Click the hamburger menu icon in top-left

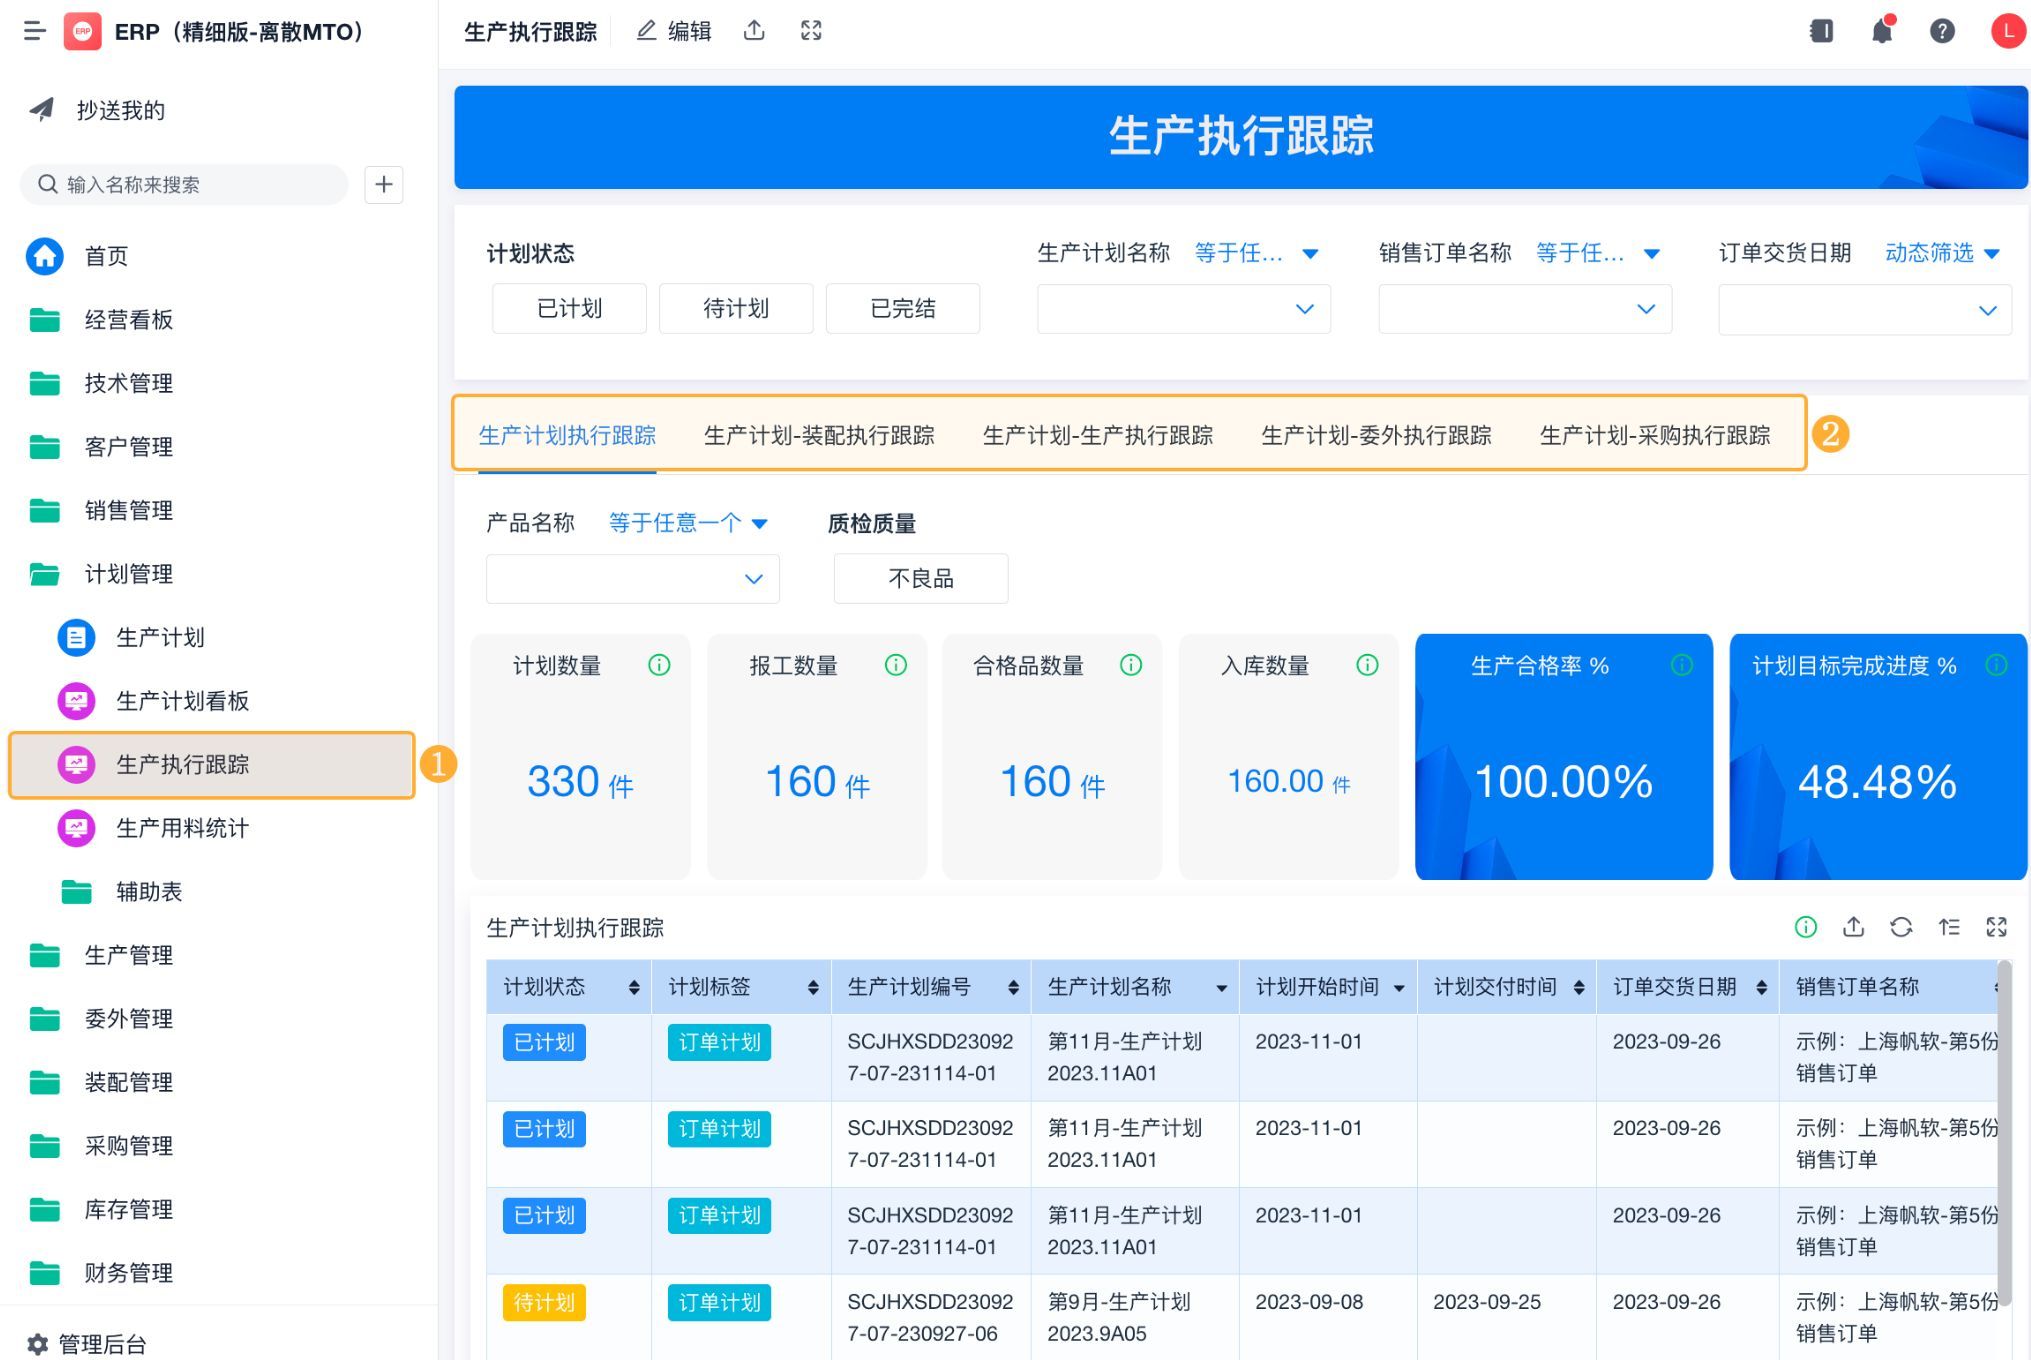(35, 31)
